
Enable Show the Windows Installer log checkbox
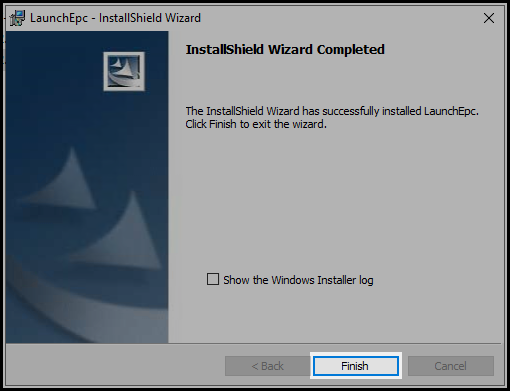[213, 279]
